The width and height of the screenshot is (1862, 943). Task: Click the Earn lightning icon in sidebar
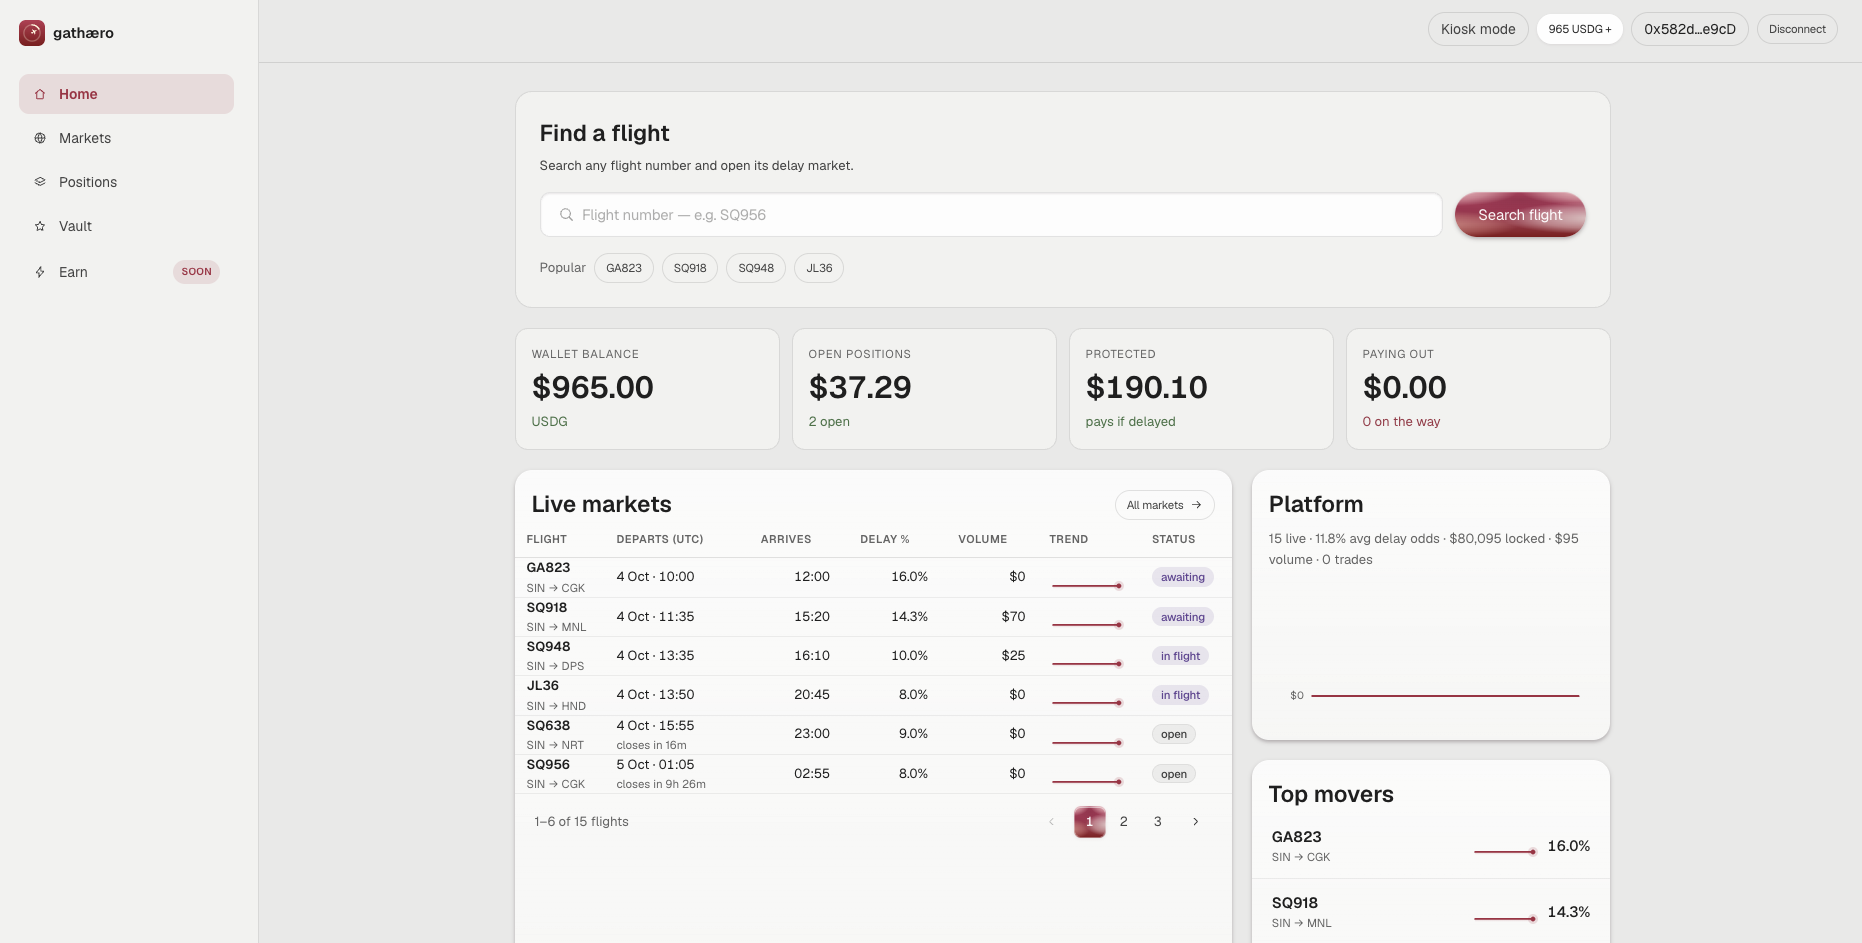(40, 272)
